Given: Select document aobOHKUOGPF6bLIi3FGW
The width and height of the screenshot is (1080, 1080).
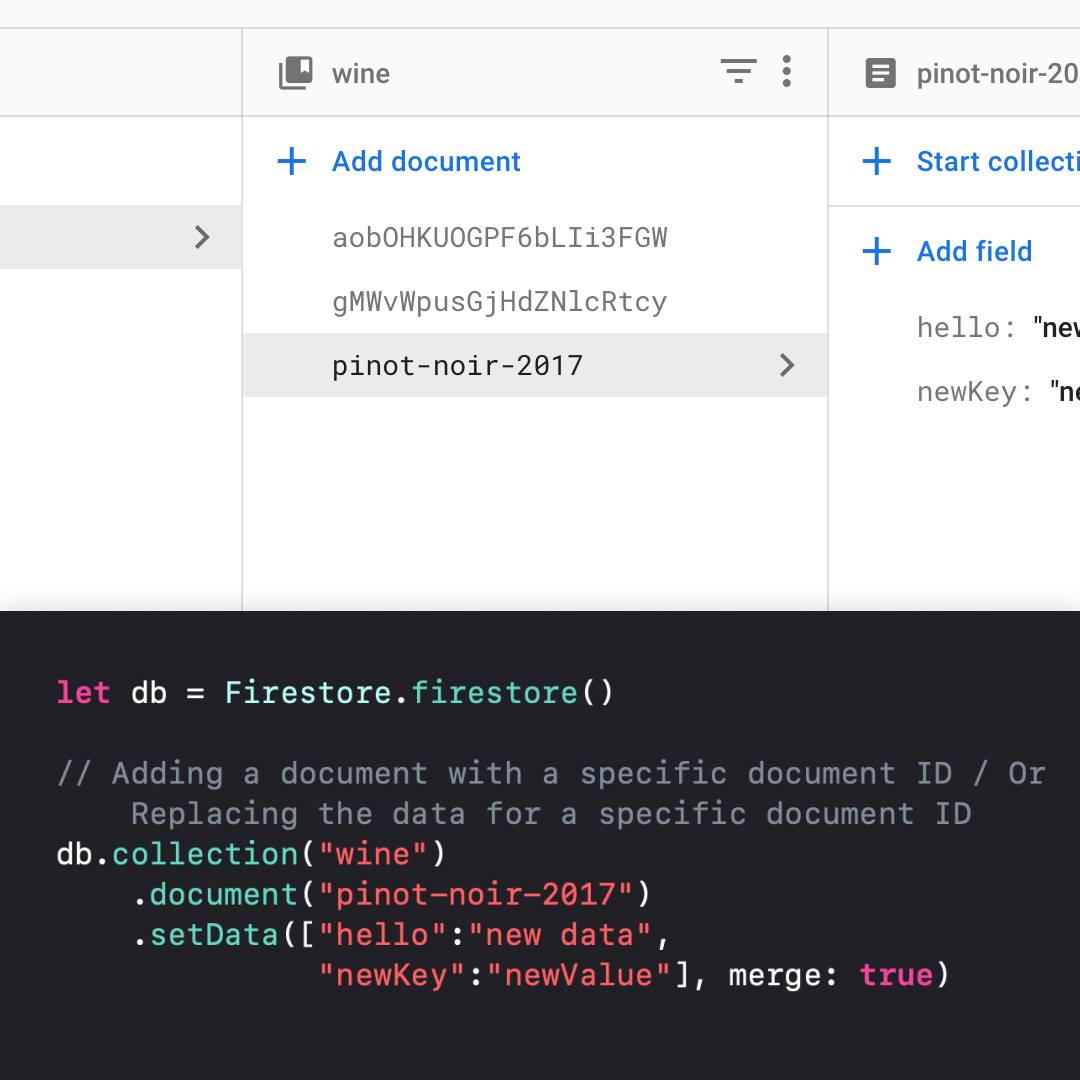Looking at the screenshot, I should click(x=534, y=238).
